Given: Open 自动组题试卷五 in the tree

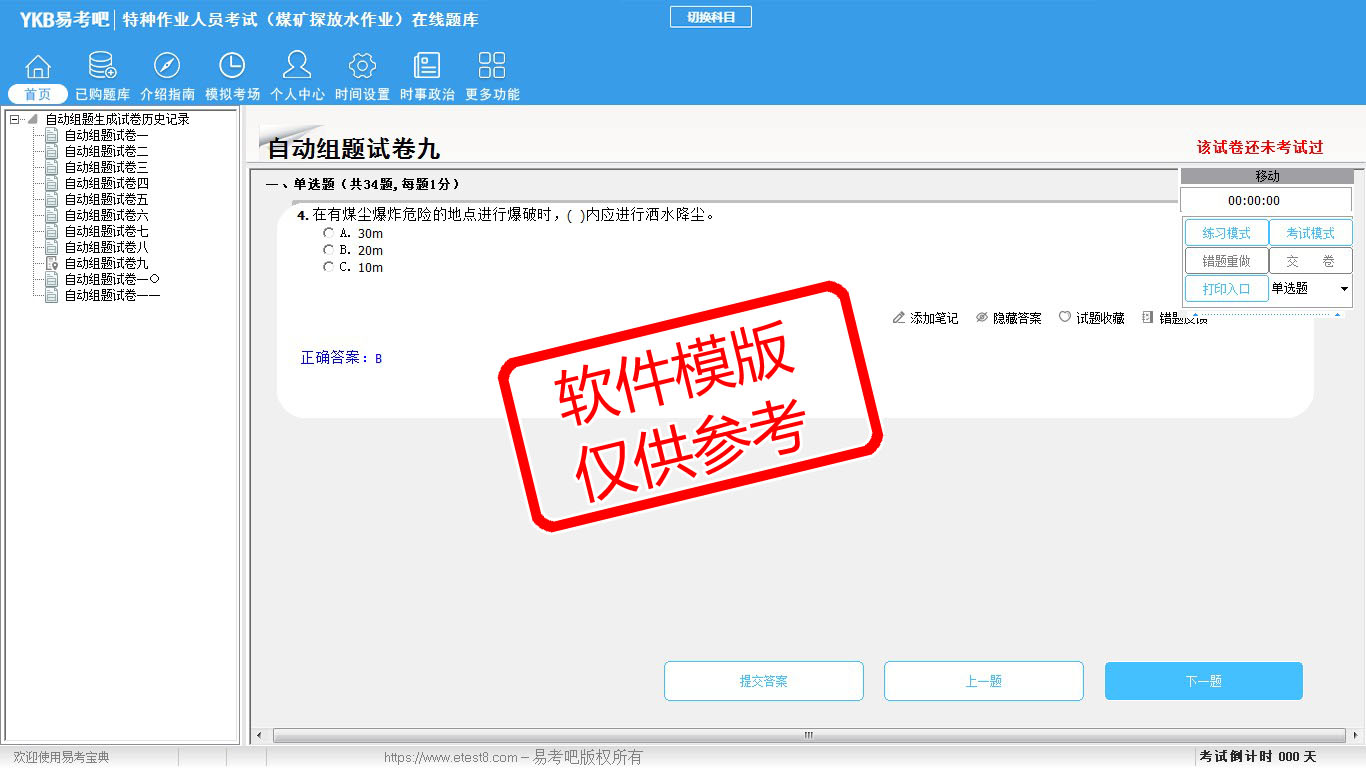Looking at the screenshot, I should coord(106,199).
